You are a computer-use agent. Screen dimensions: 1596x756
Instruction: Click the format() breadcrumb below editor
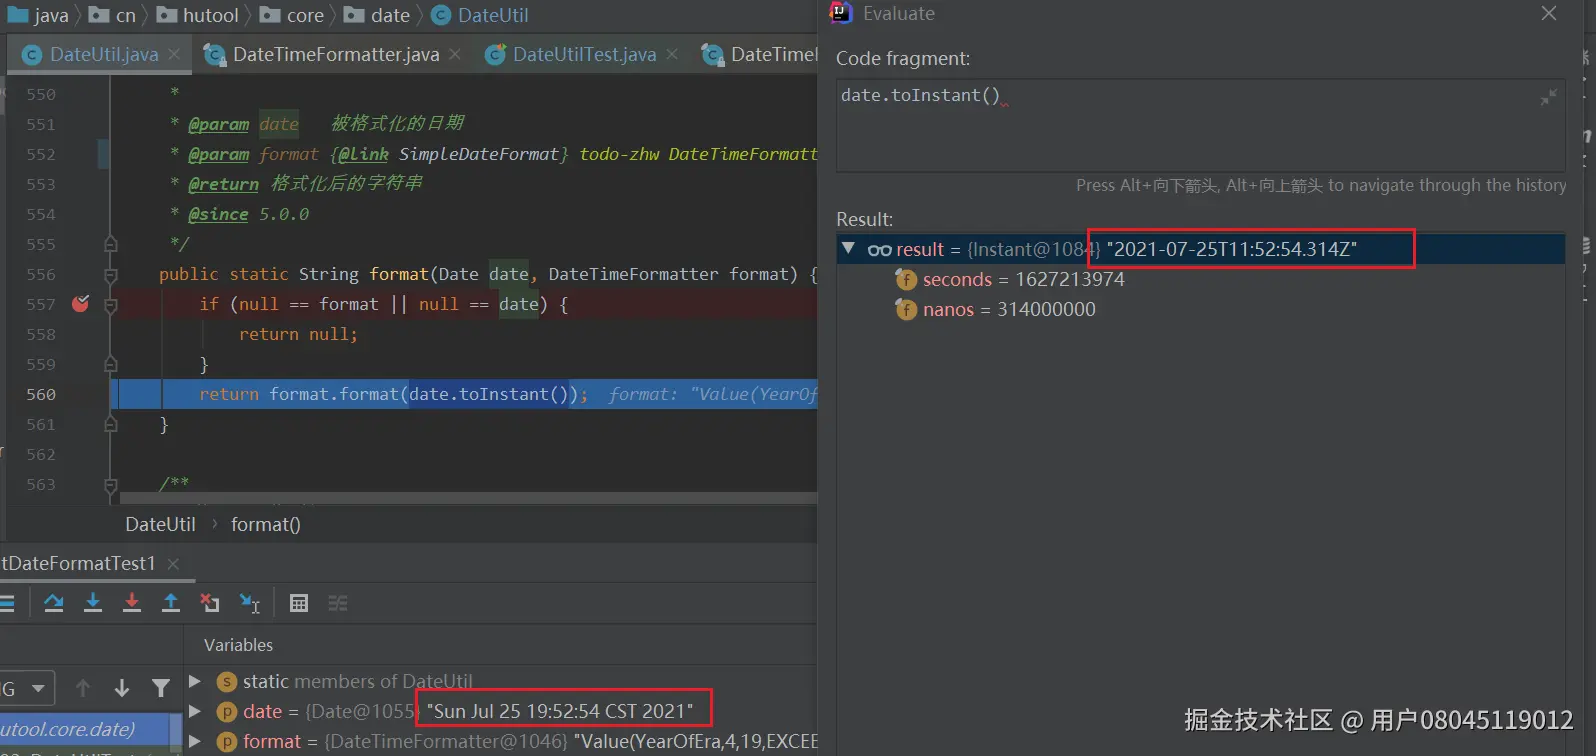pos(265,524)
